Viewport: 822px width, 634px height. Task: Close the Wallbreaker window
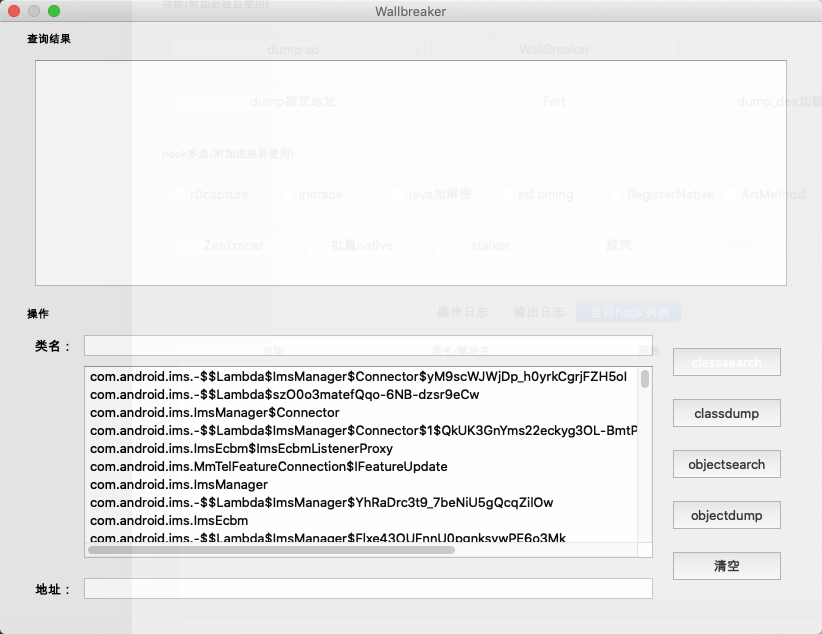pos(14,11)
